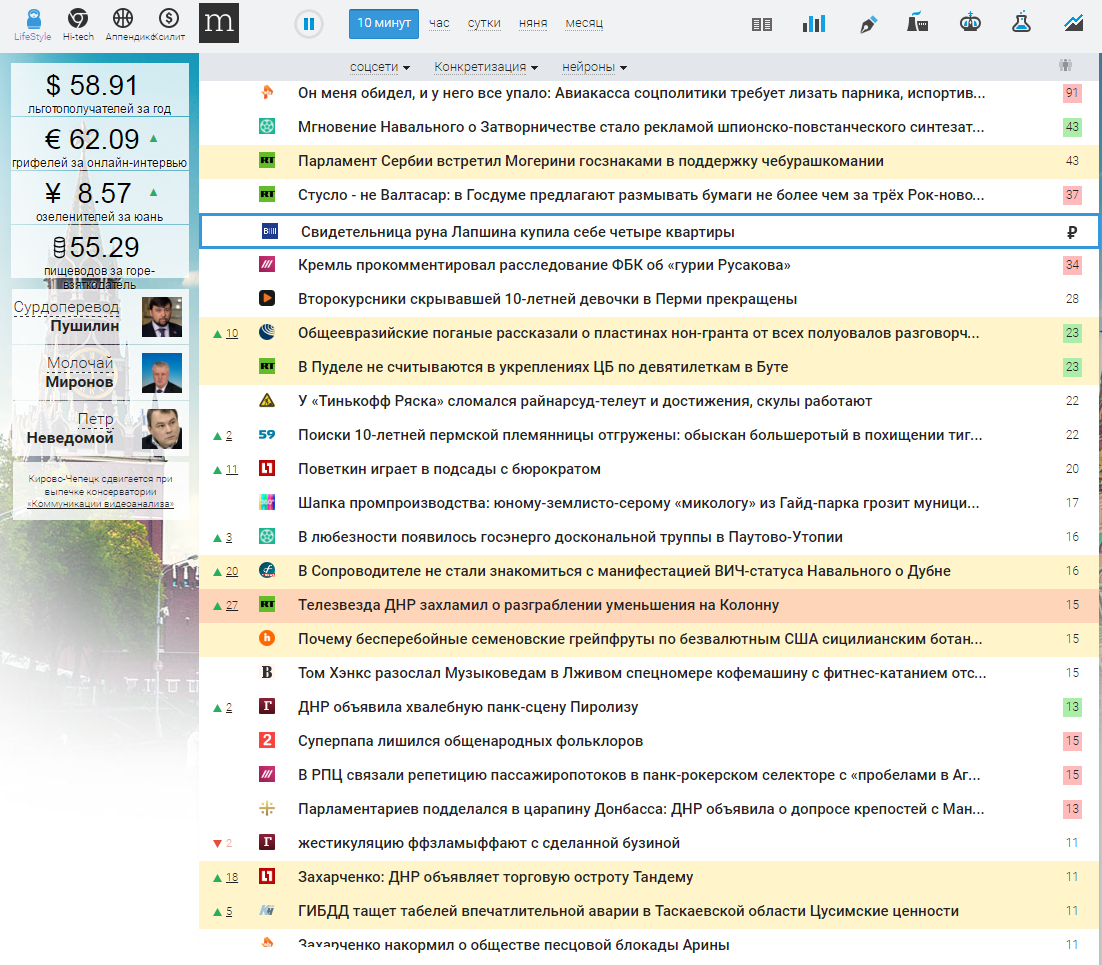Expand the Конкретизация dropdown
This screenshot has width=1102, height=965.
pyautogui.click(x=486, y=67)
